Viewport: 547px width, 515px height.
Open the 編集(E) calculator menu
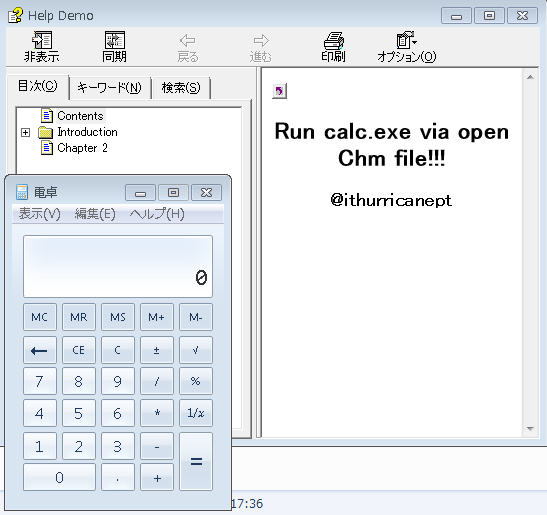95,214
